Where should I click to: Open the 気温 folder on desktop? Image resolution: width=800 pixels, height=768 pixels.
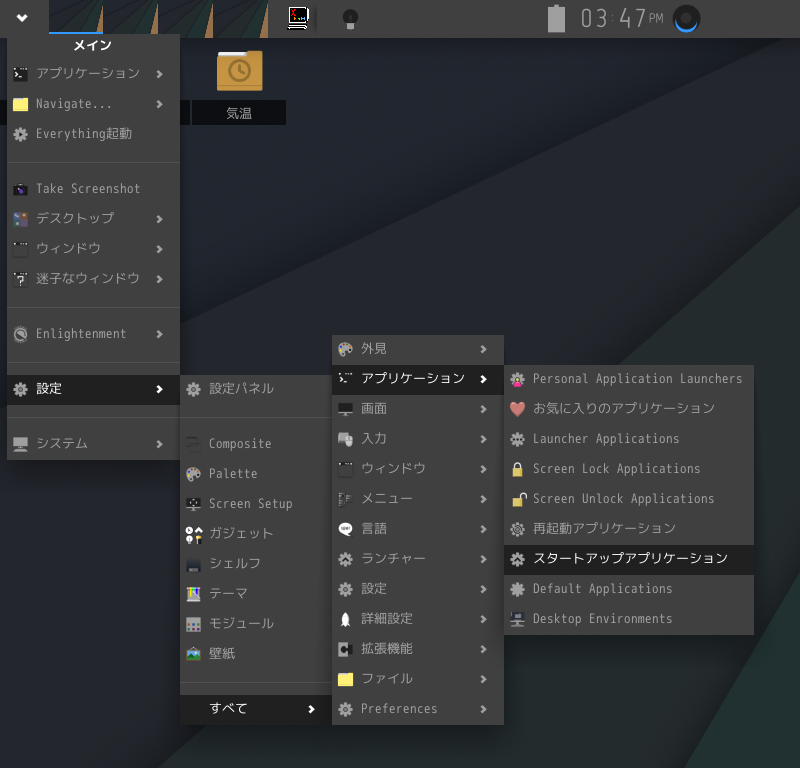[239, 71]
